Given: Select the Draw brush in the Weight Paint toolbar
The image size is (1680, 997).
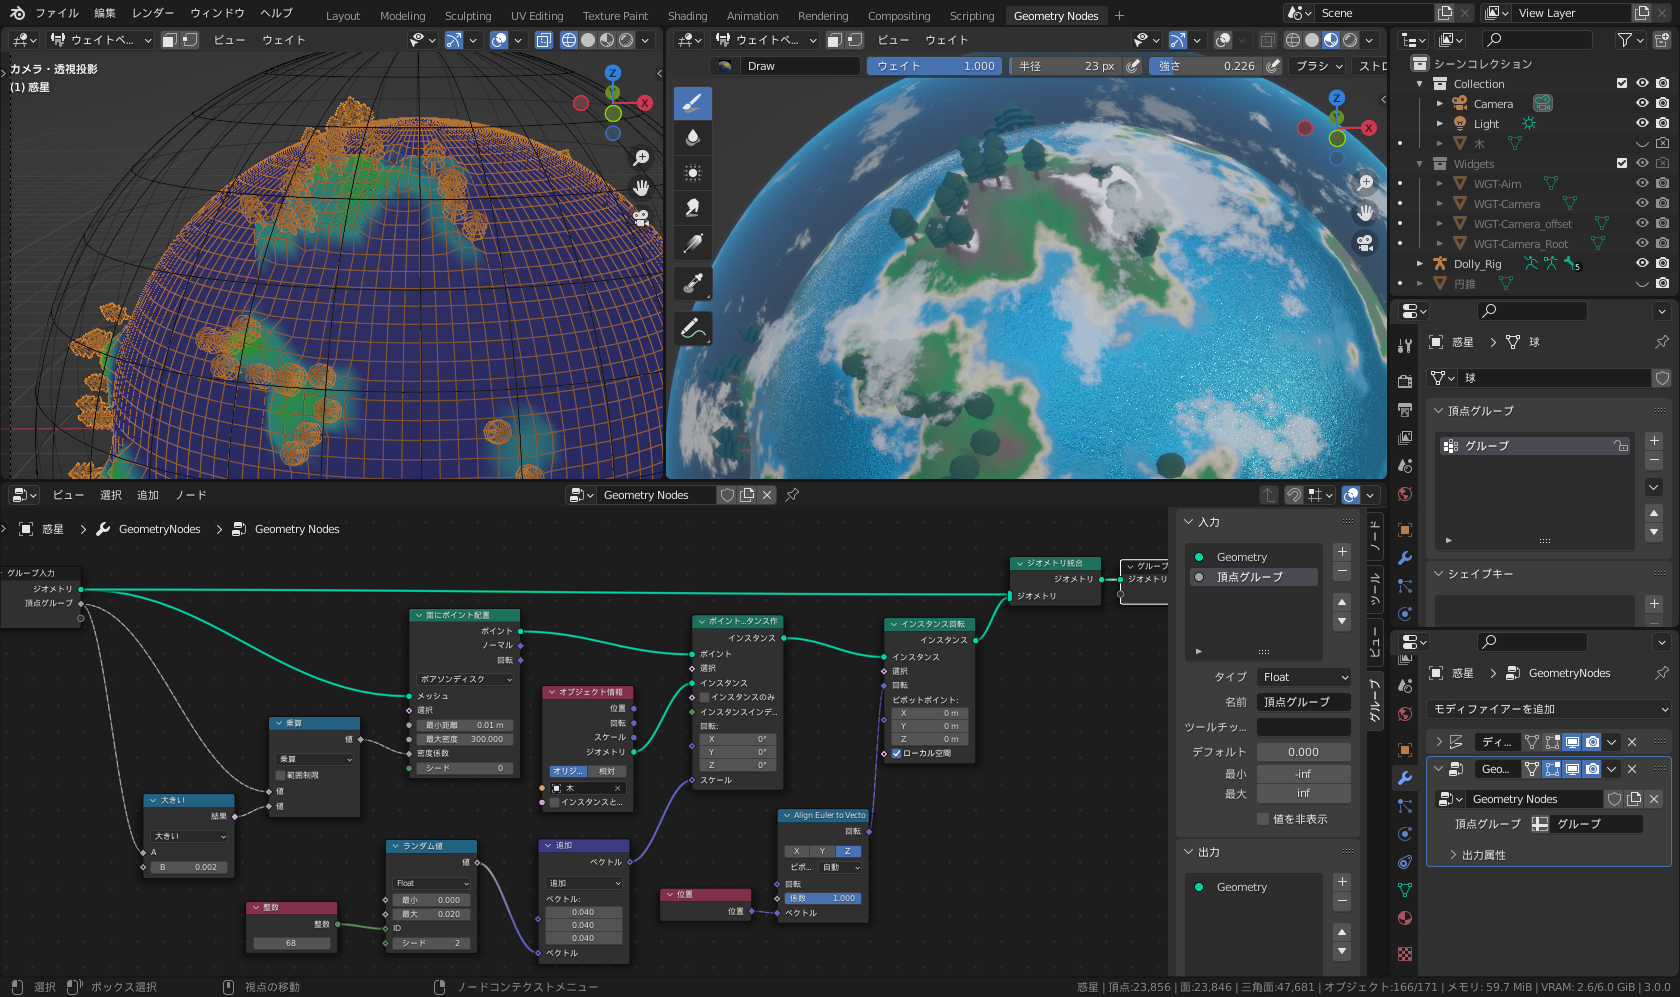Looking at the screenshot, I should coord(693,102).
